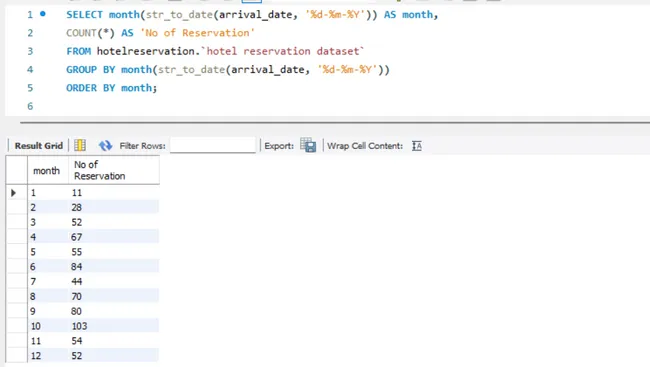Click reservation count 52 in month 3 row
This screenshot has height=367, width=650.
pos(114,222)
